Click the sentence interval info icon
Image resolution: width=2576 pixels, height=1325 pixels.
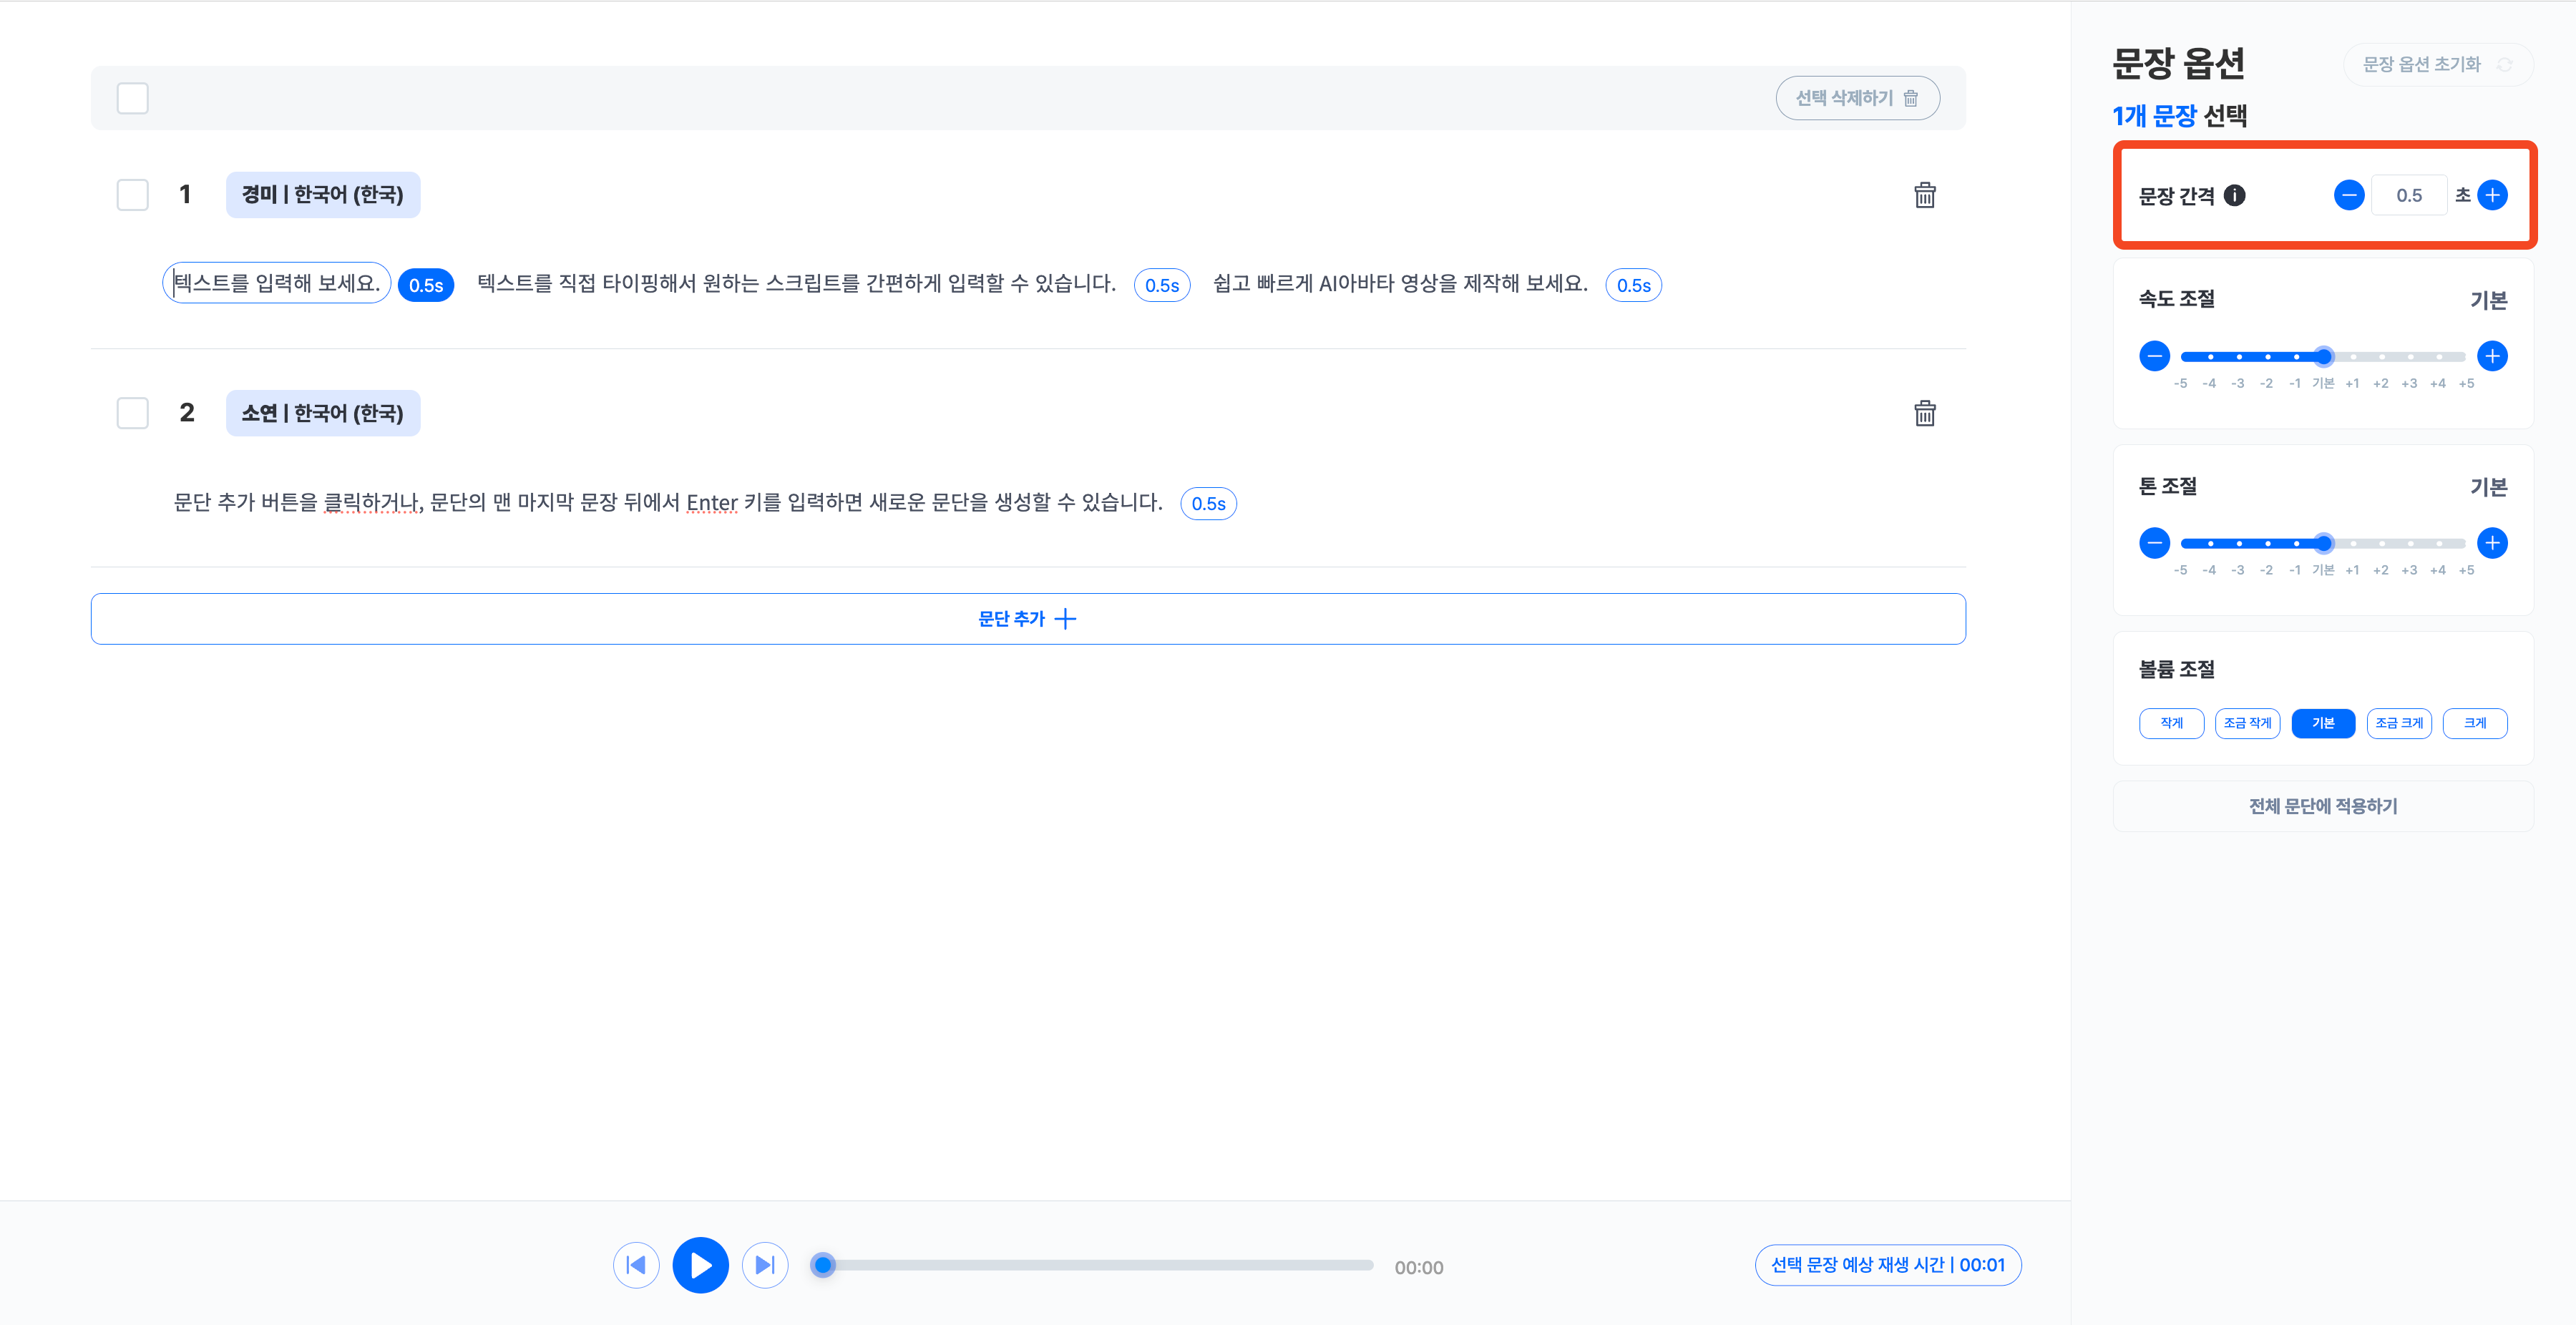[2234, 196]
